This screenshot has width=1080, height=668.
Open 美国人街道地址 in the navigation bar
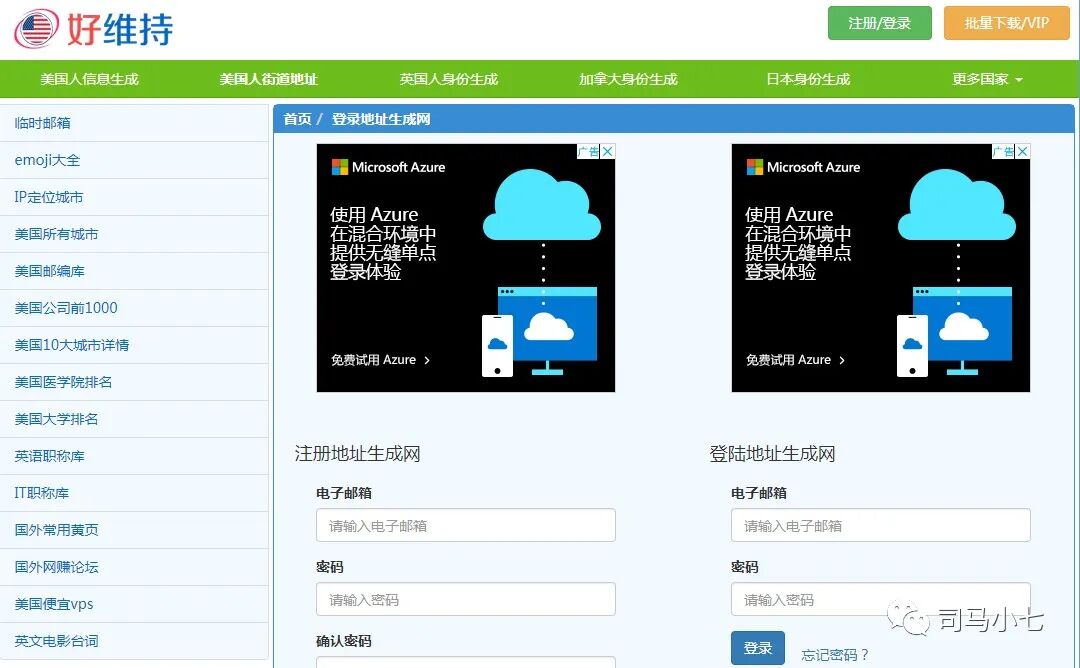point(269,79)
